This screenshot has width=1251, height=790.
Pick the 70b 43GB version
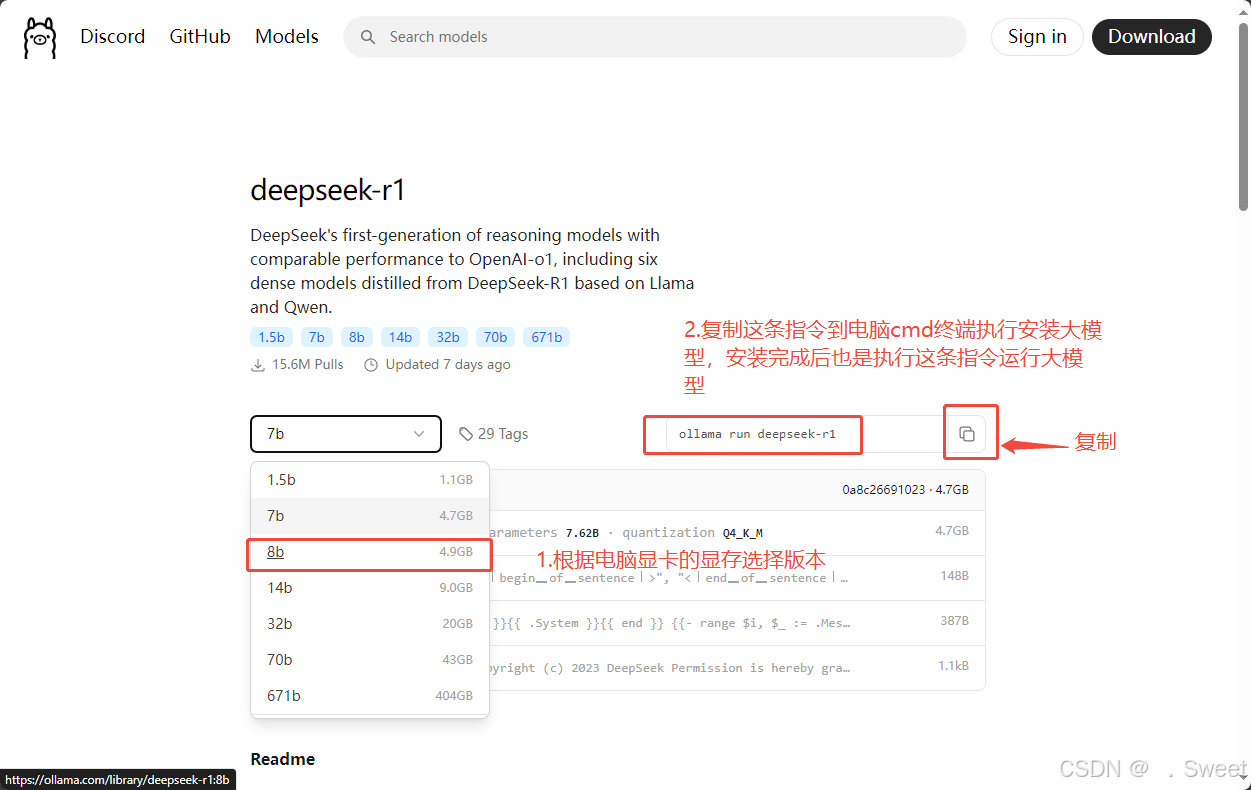coord(370,660)
